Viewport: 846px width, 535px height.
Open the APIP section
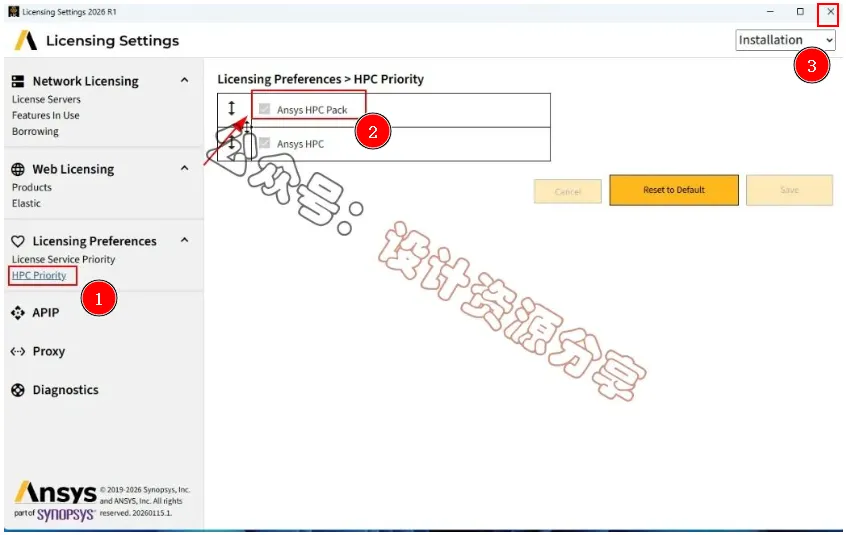[46, 313]
